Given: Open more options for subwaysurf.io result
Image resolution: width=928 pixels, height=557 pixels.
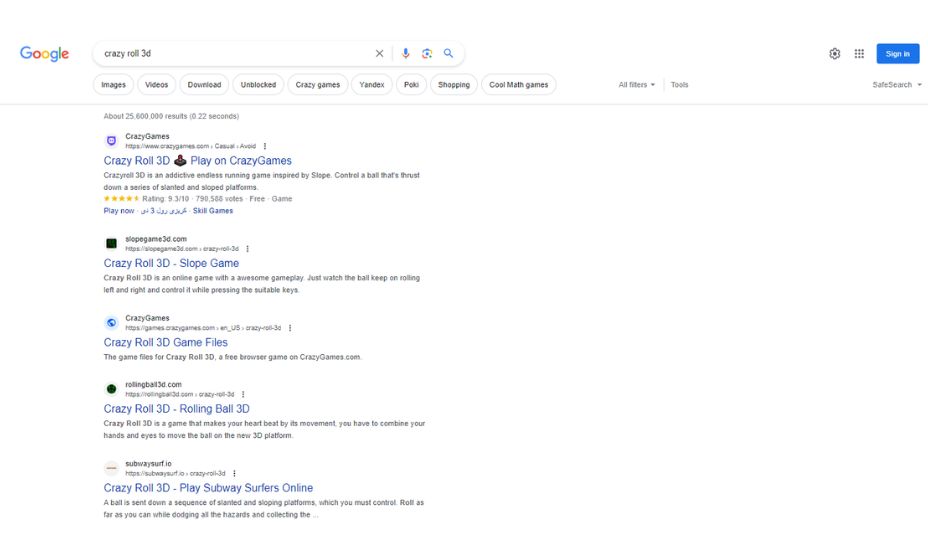Looking at the screenshot, I should [x=234, y=474].
